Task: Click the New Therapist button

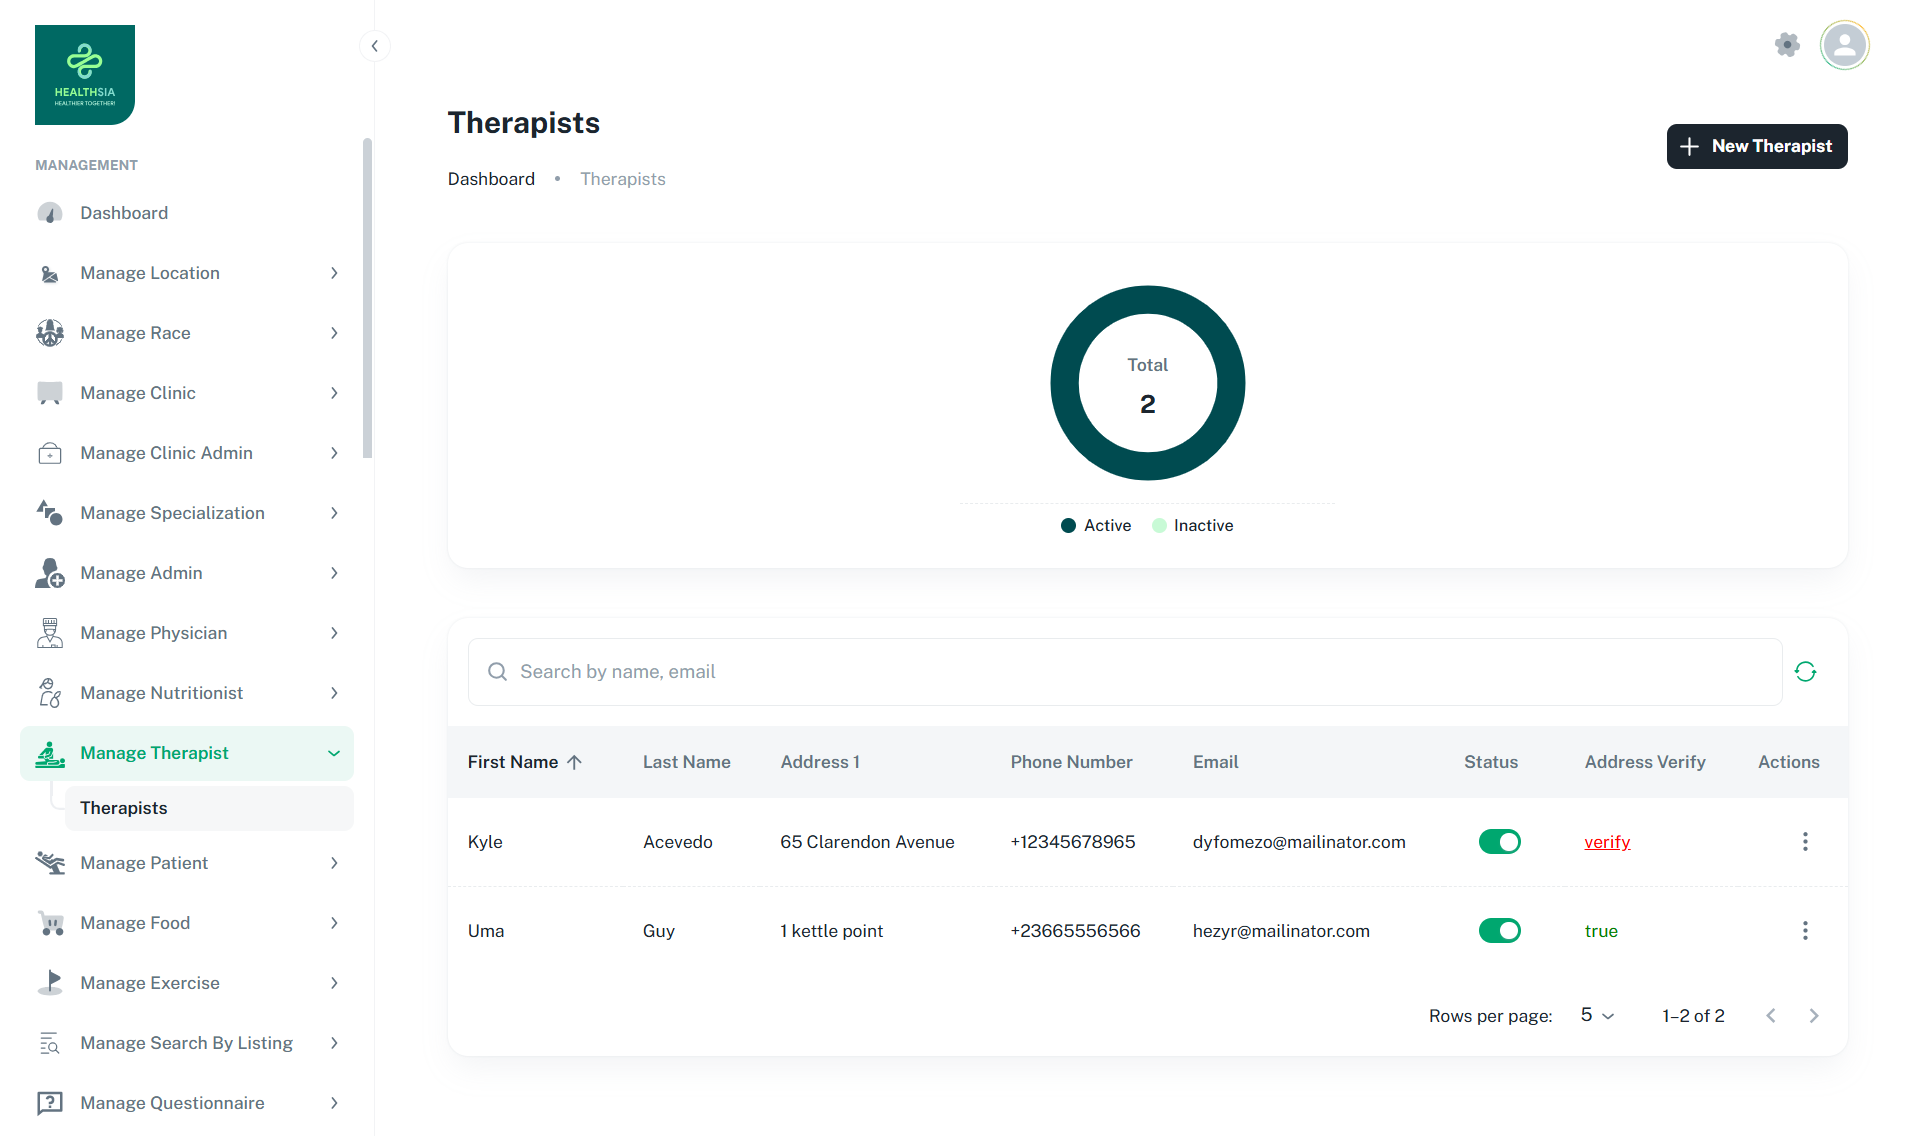Action: 1756,147
